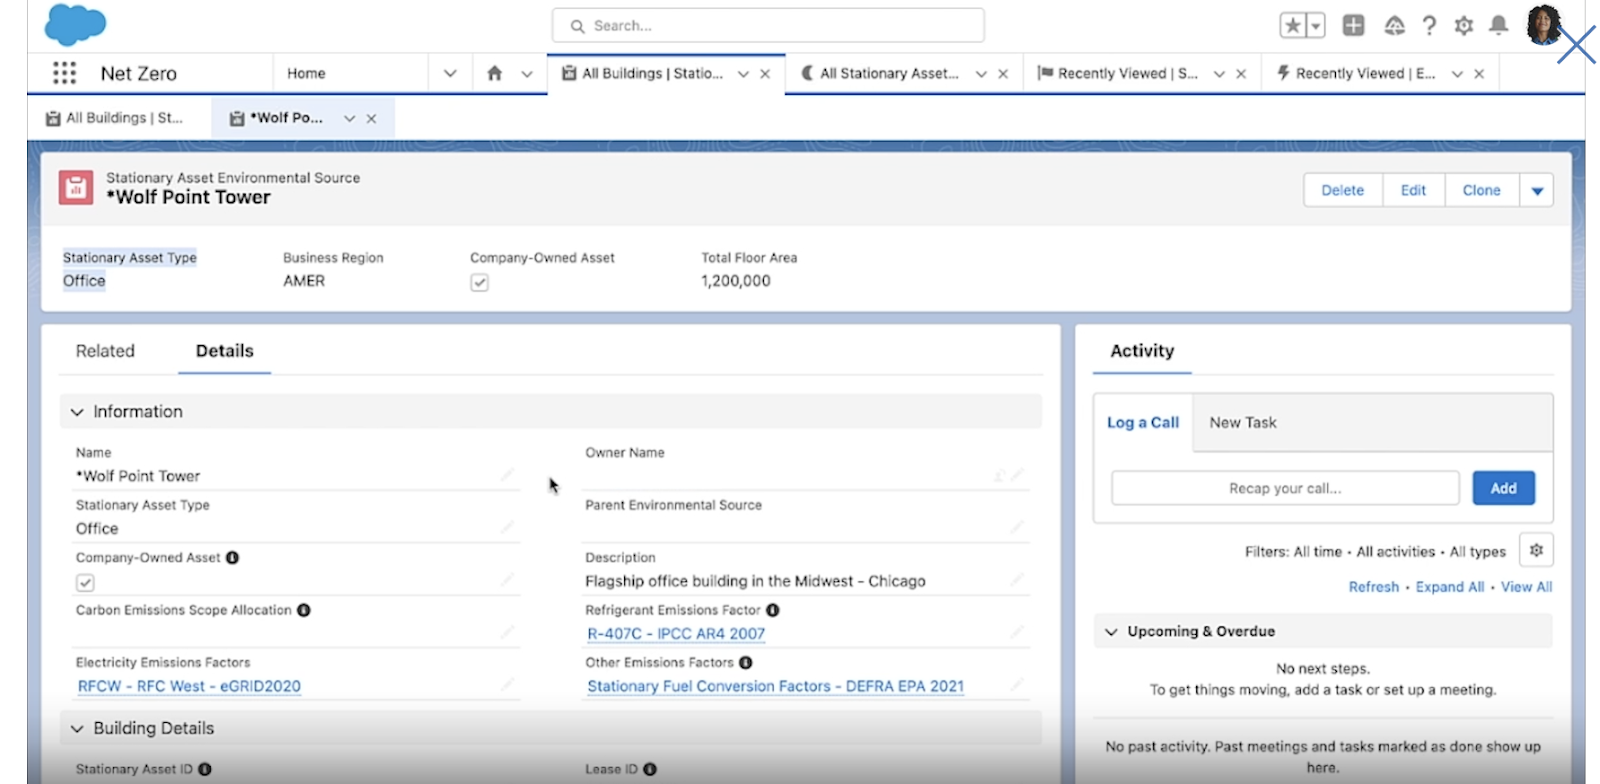Open the Global Actions plus icon
Image resolution: width=1600 pixels, height=784 pixels.
coord(1353,26)
